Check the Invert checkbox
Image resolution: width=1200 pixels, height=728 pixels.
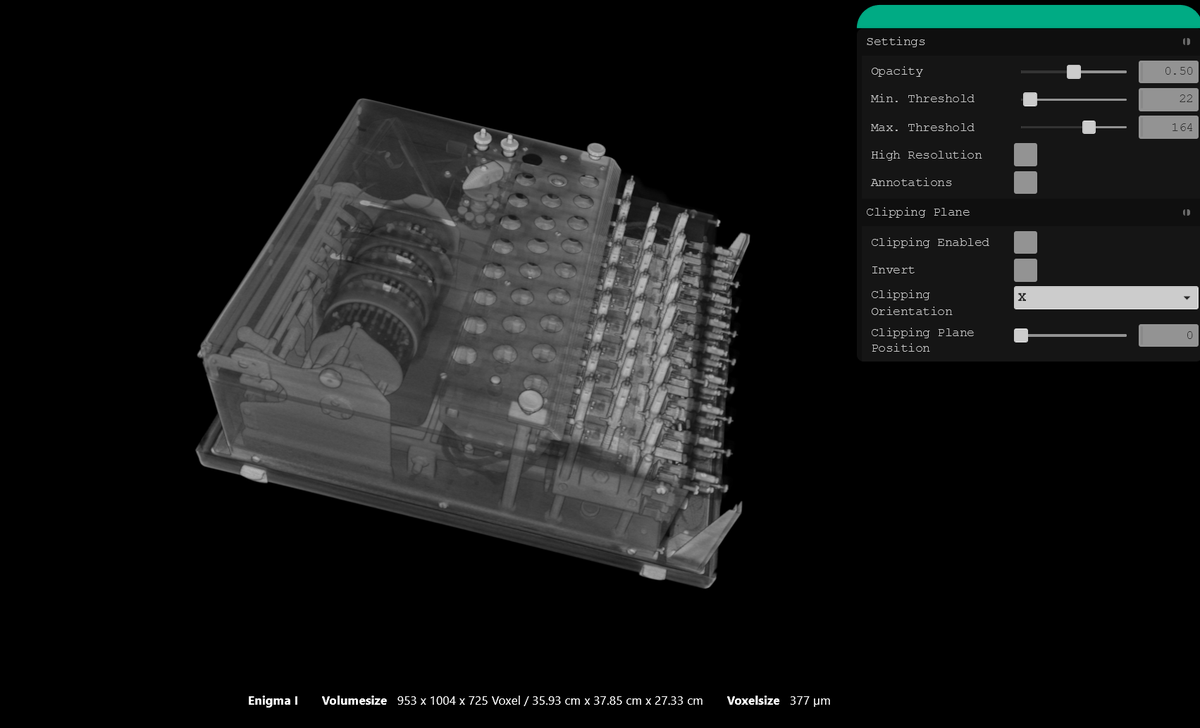[x=1025, y=270]
